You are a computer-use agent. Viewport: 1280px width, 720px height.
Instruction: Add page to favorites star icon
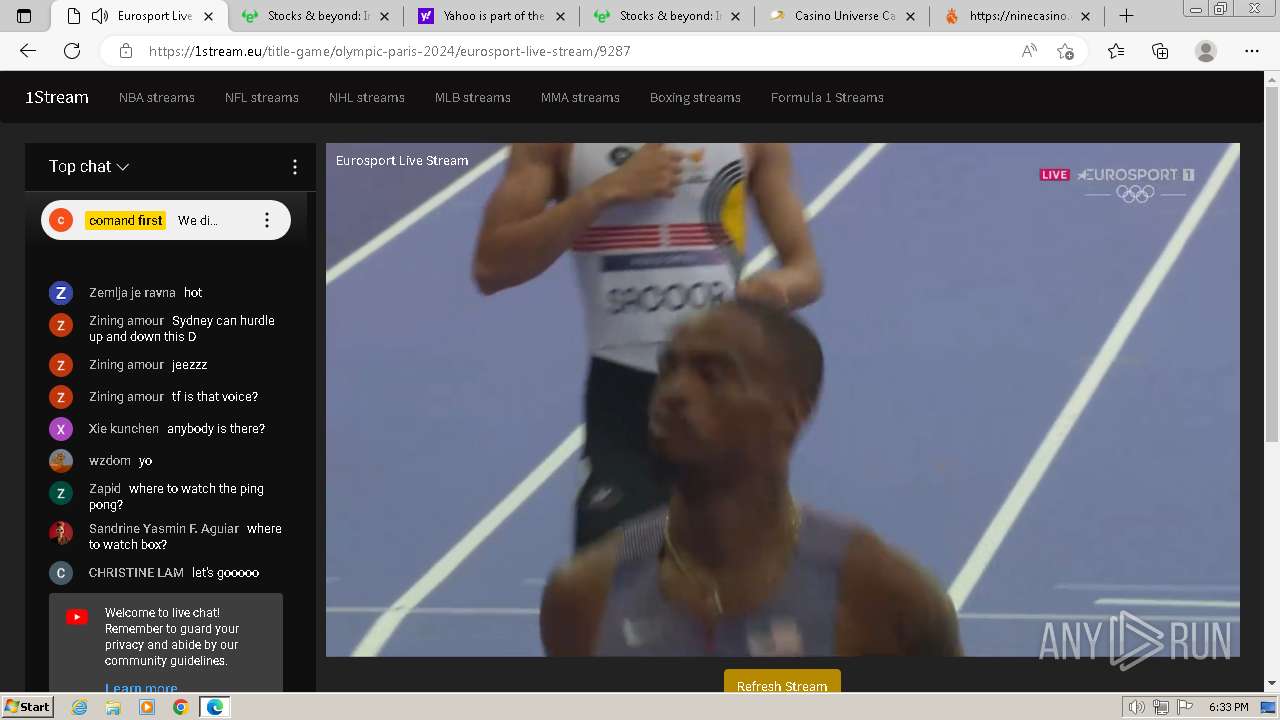tap(1066, 51)
